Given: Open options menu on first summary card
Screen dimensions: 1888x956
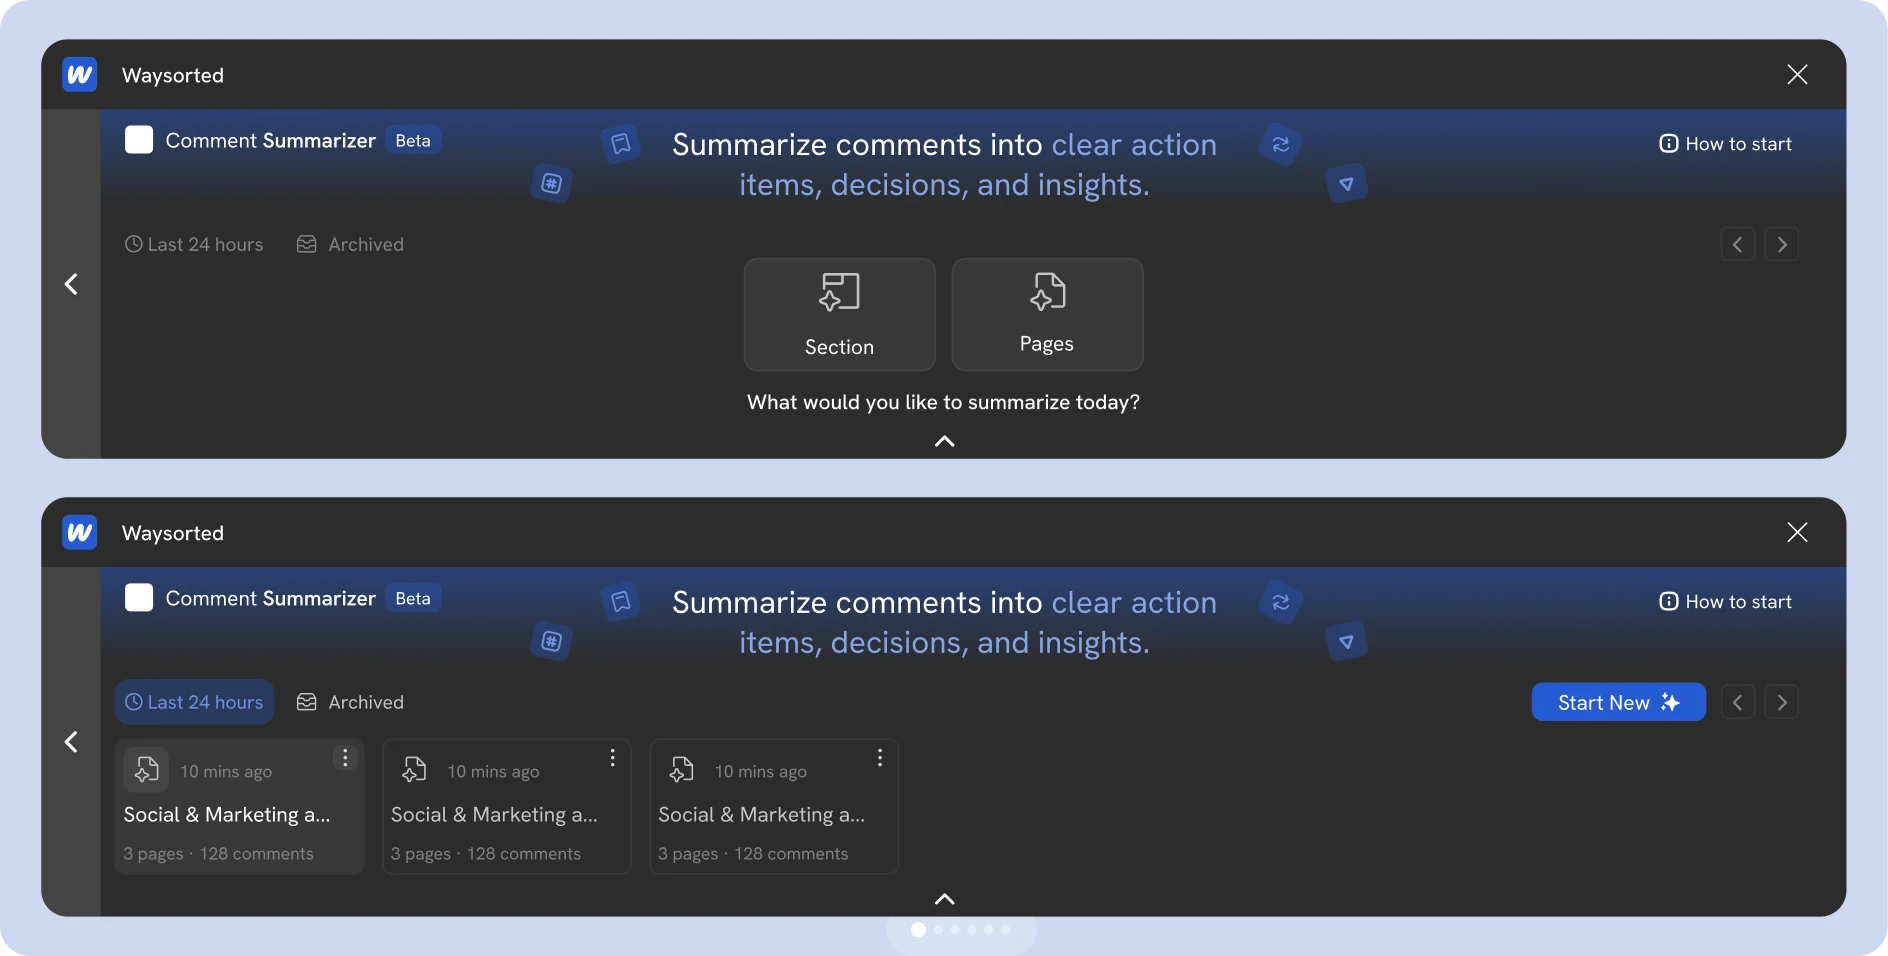Looking at the screenshot, I should 345,758.
